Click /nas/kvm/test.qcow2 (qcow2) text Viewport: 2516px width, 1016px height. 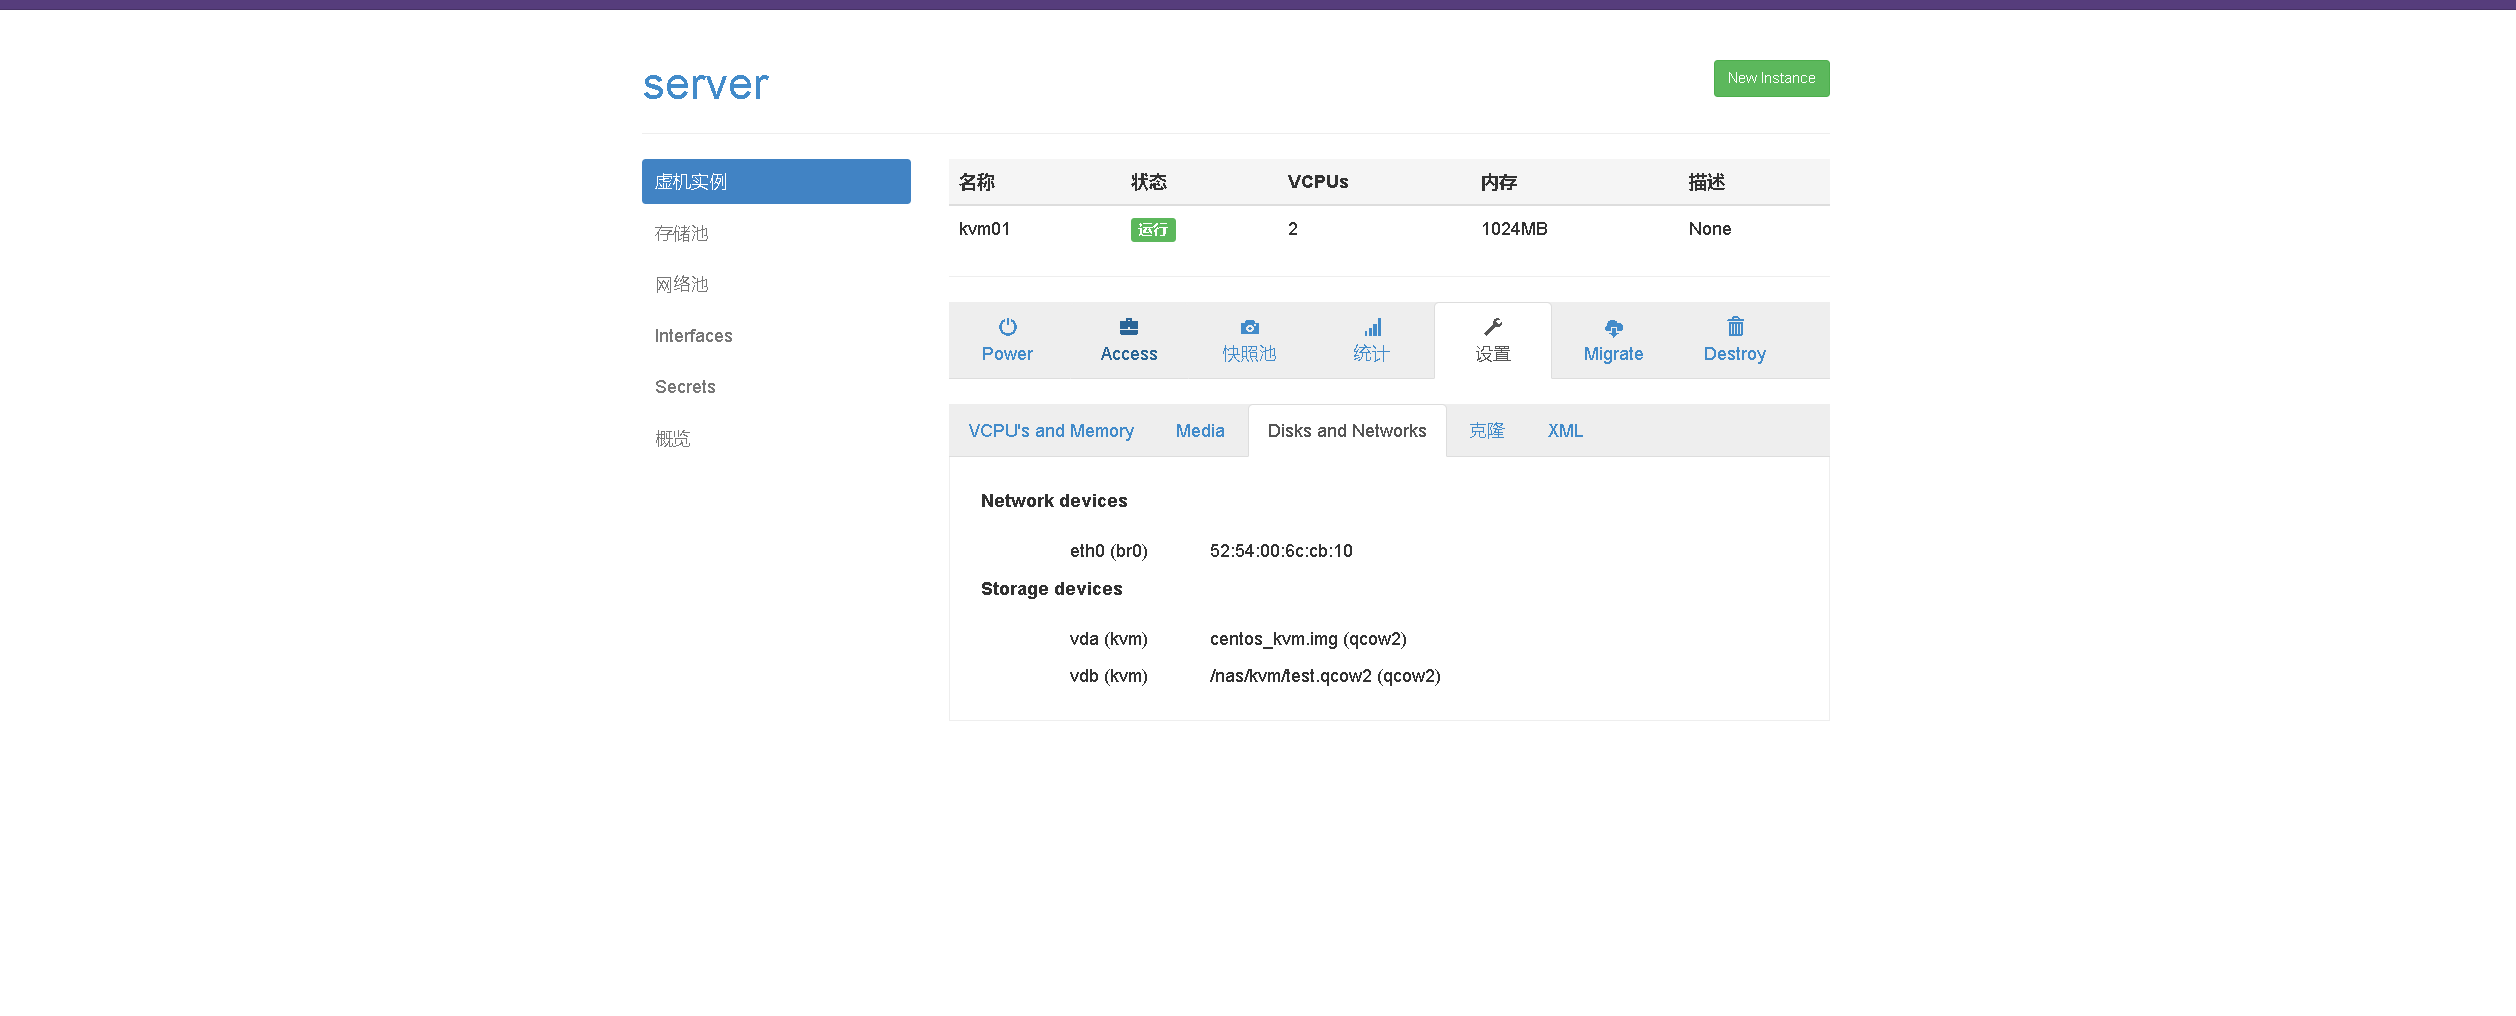[1325, 676]
